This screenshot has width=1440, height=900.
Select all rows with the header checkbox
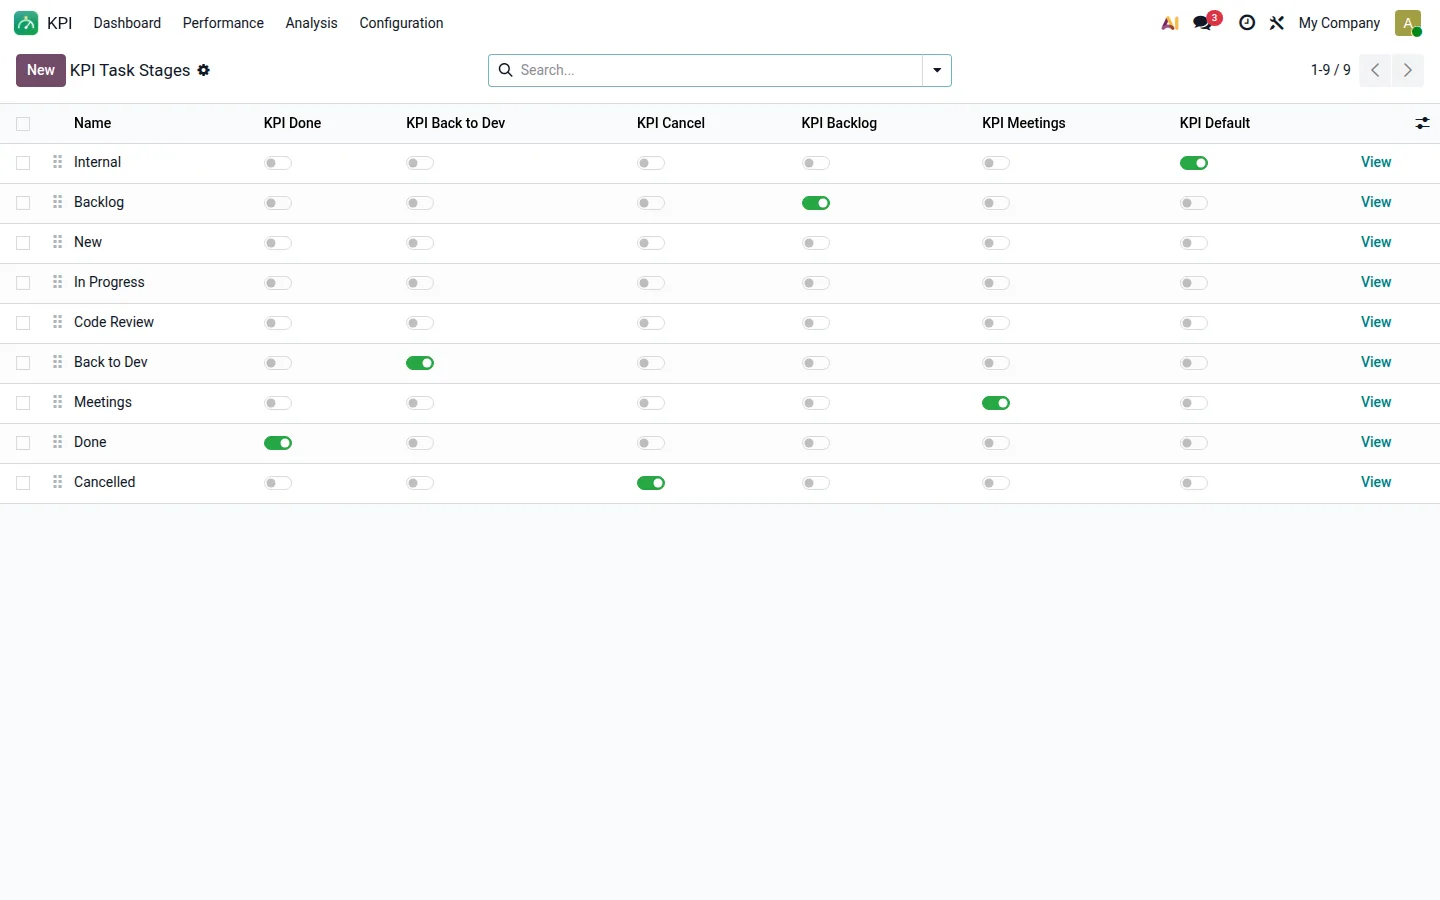click(x=23, y=124)
